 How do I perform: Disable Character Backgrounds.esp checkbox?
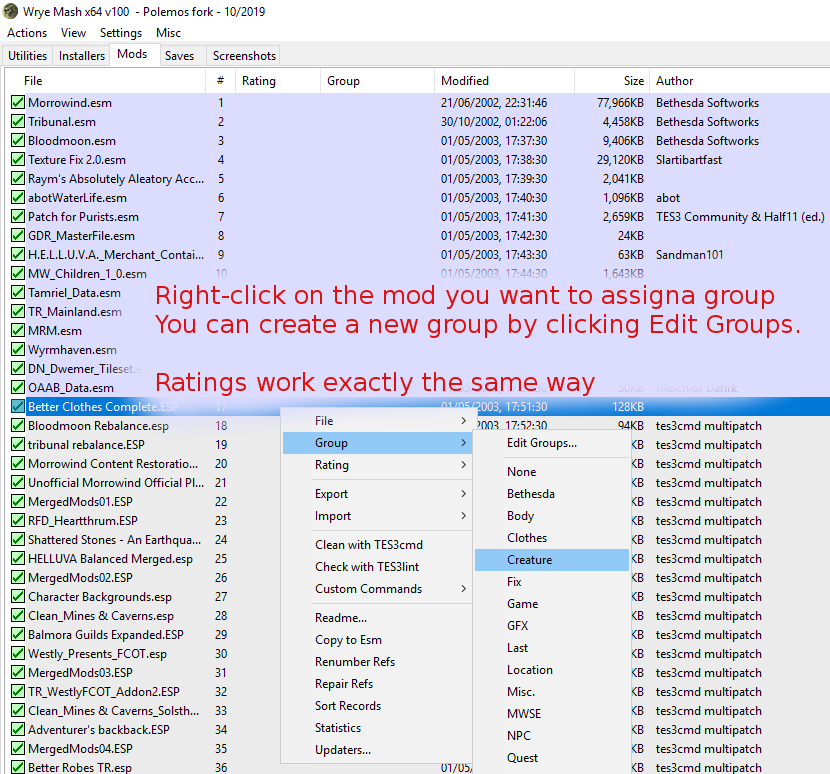[x=17, y=597]
